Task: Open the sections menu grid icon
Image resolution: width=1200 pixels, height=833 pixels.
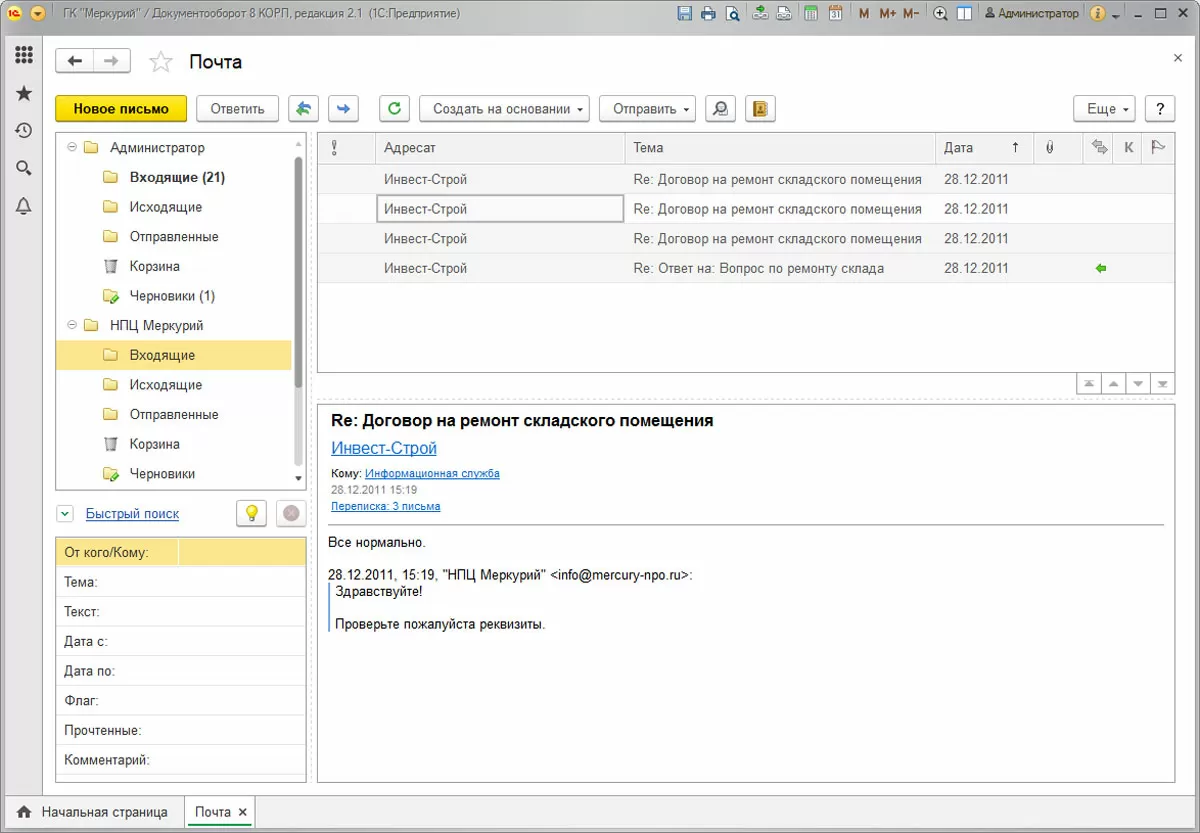Action: (x=24, y=55)
